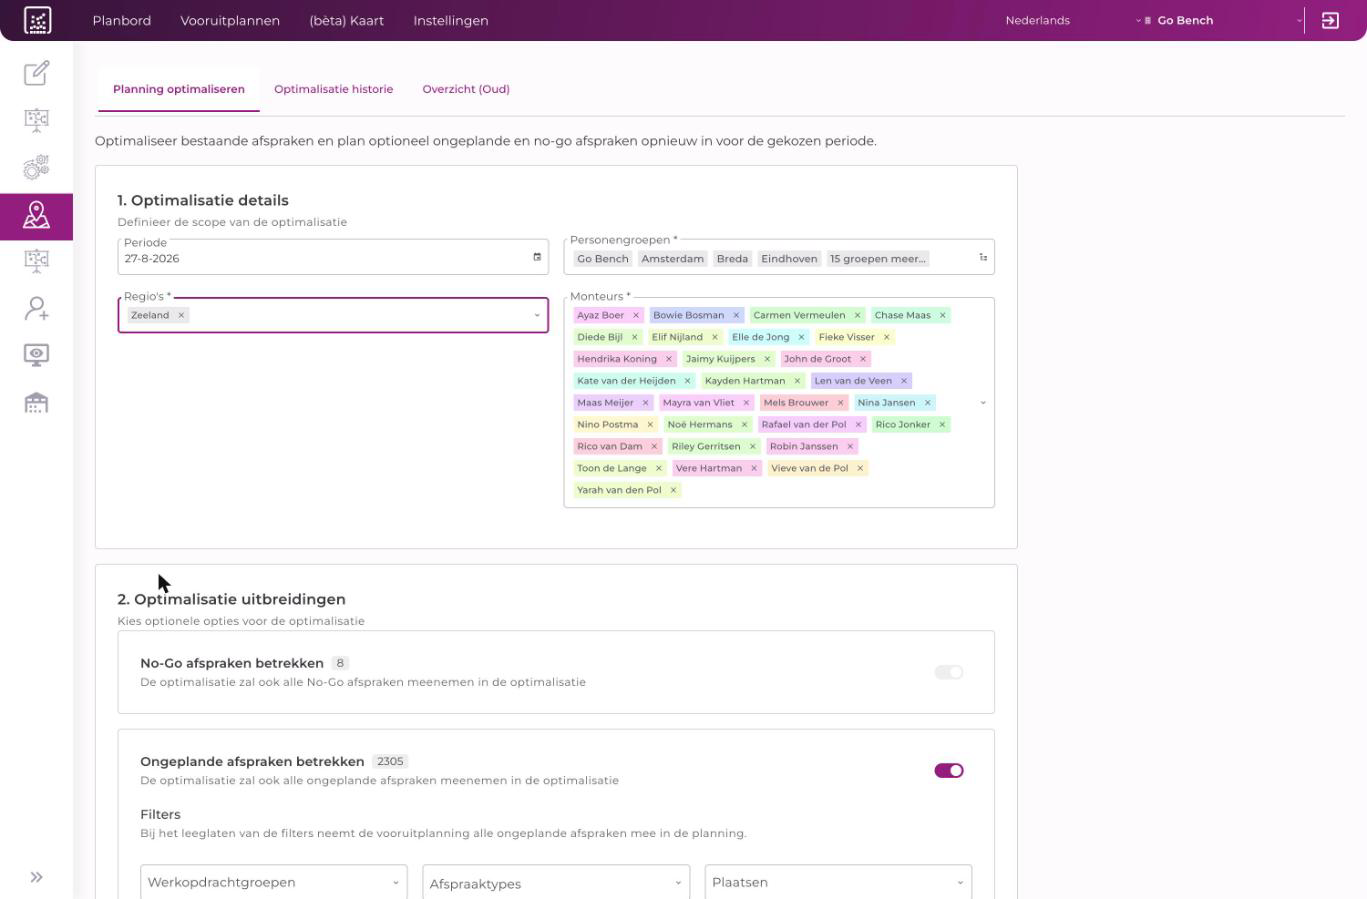Open the (bèta) Kaart menu
This screenshot has height=899, width=1367.
point(346,20)
